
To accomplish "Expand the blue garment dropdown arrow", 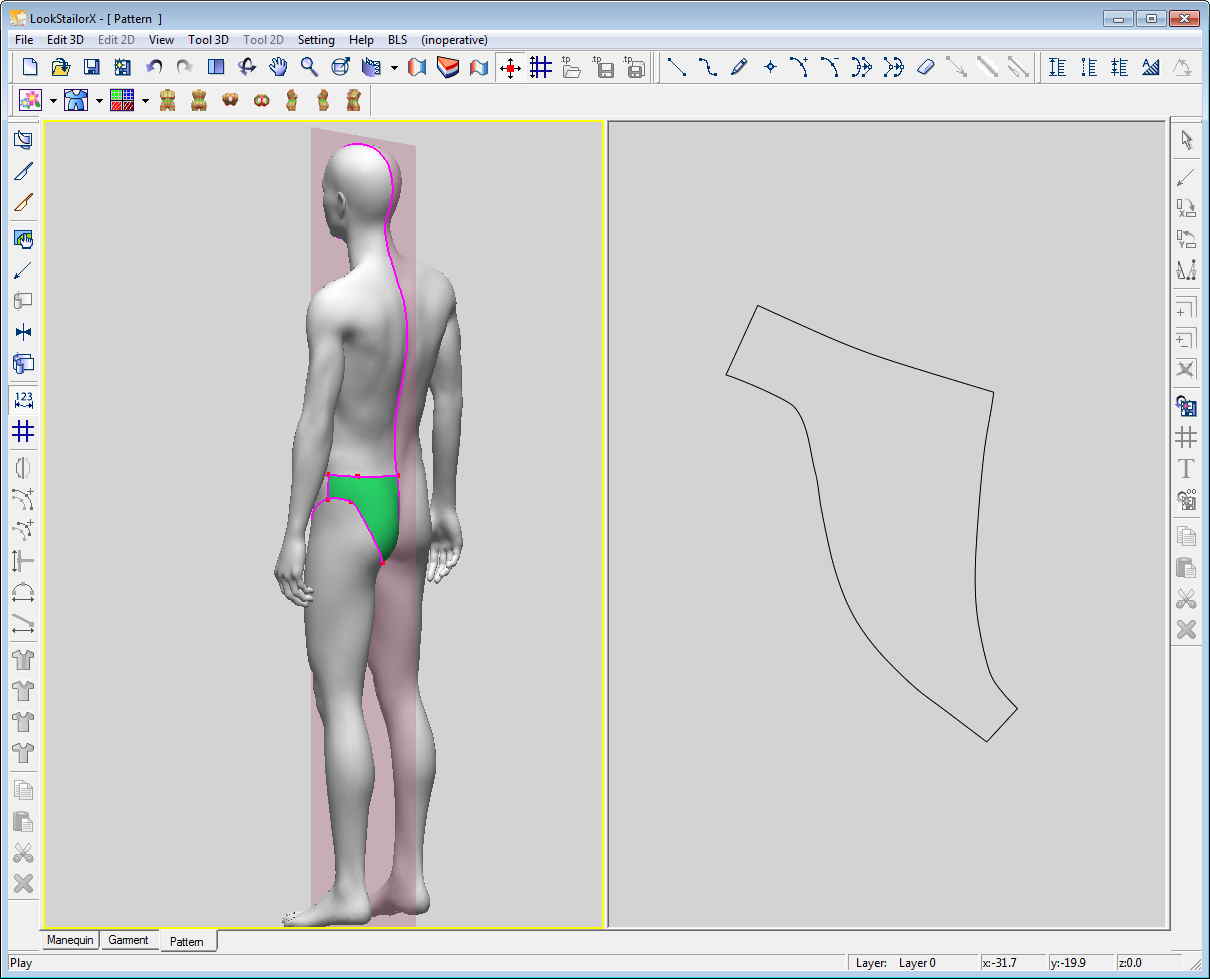I will pos(99,100).
